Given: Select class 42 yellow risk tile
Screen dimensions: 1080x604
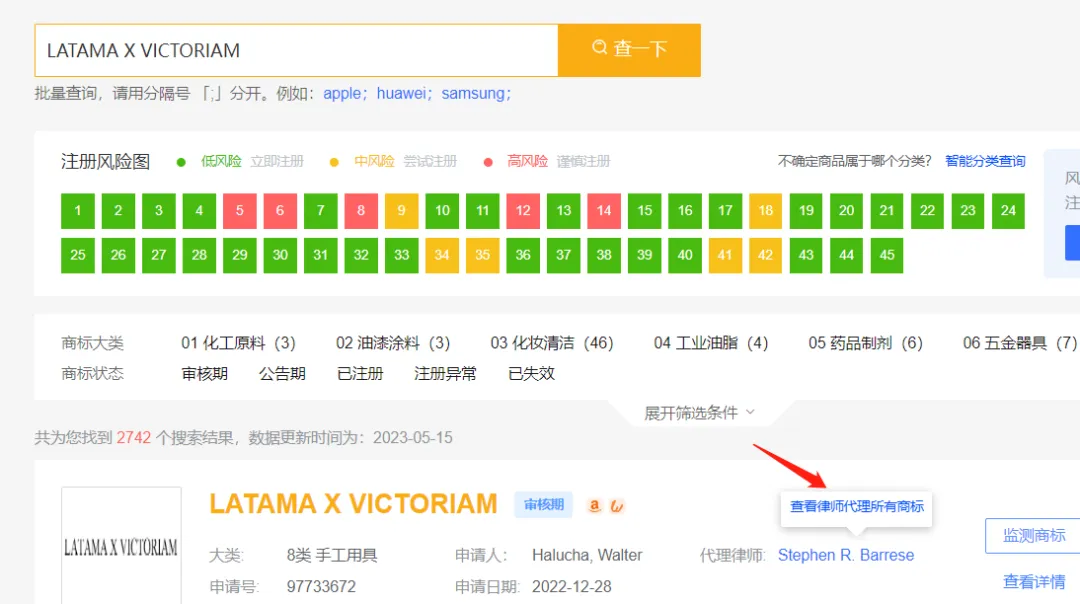Looking at the screenshot, I should [x=765, y=256].
